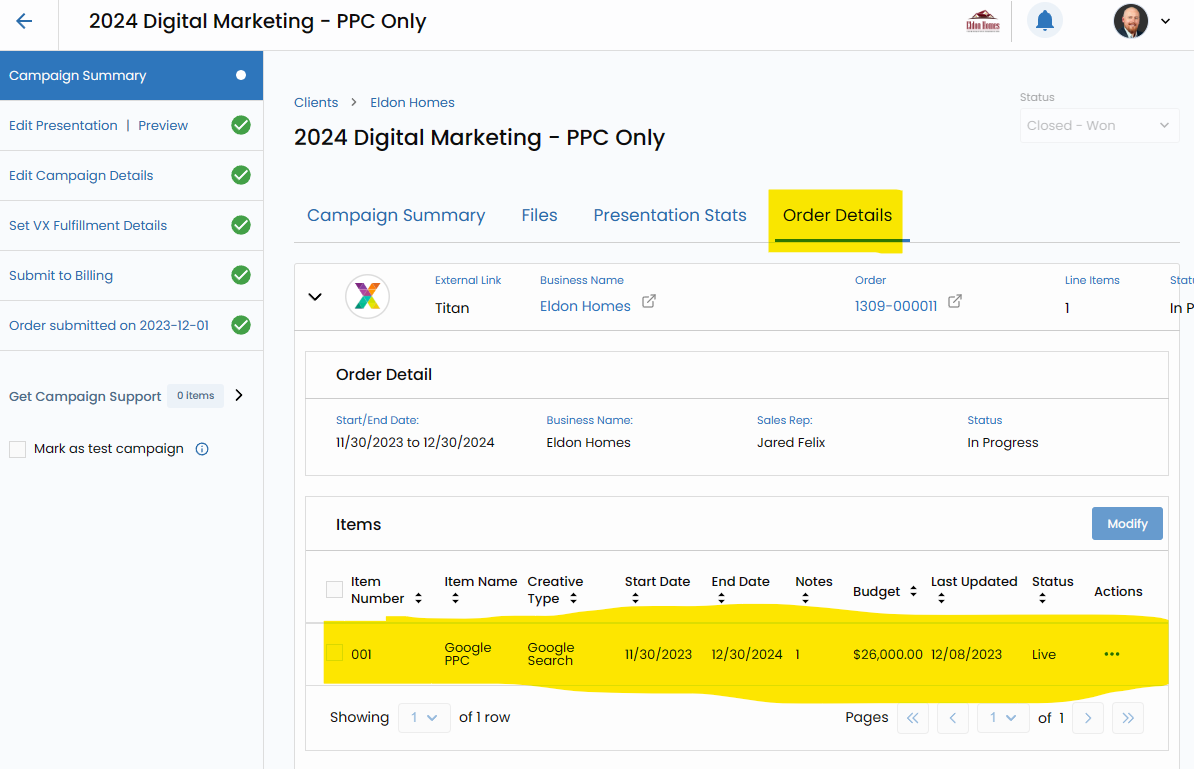Screen dimensions: 1194x769
Task: Open the notifications bell
Action: [1044, 21]
